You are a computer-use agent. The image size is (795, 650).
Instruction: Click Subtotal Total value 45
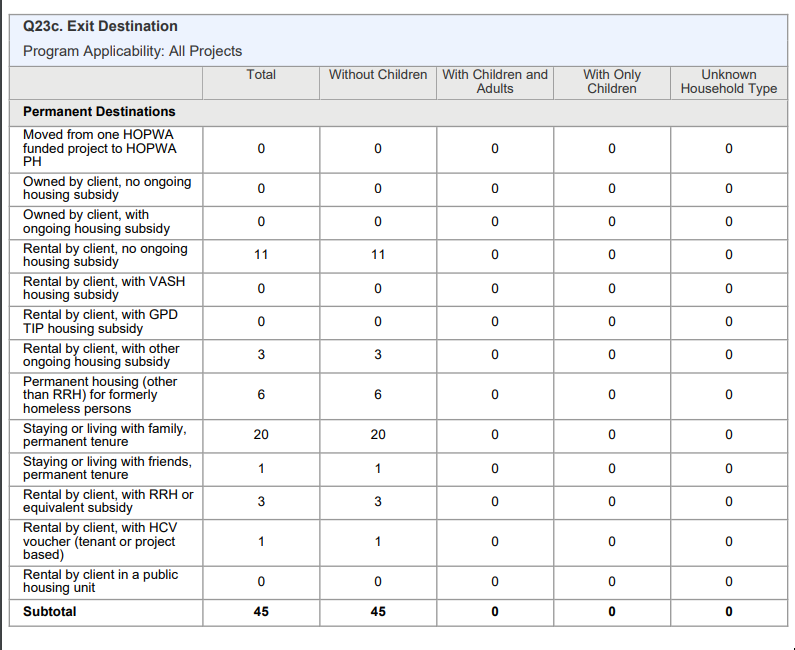click(x=261, y=611)
